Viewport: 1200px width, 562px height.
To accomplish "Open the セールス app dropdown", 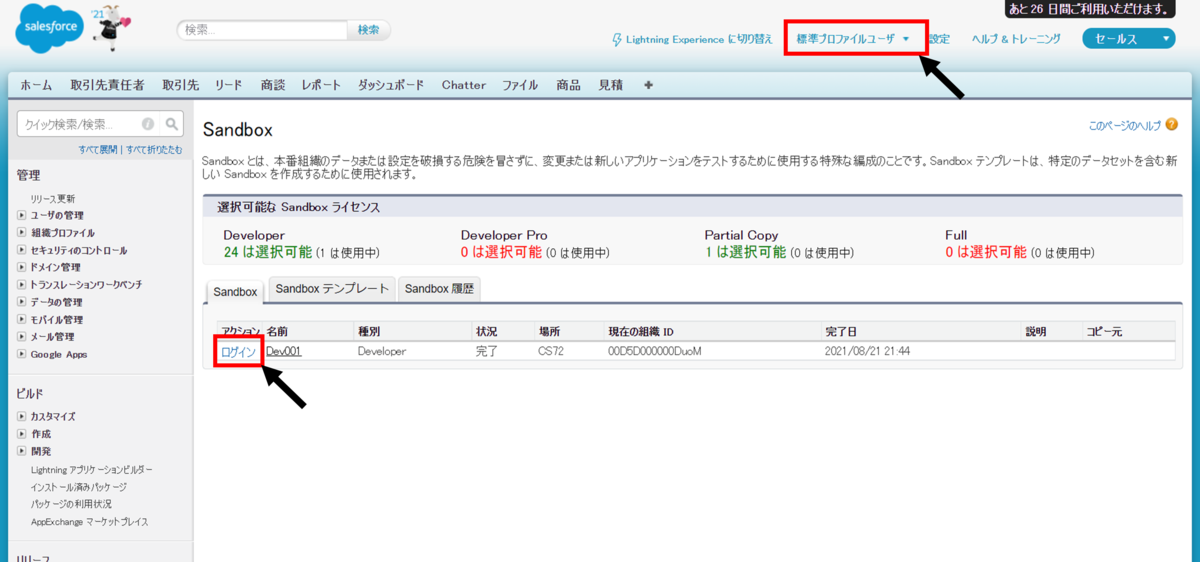I will [1128, 39].
